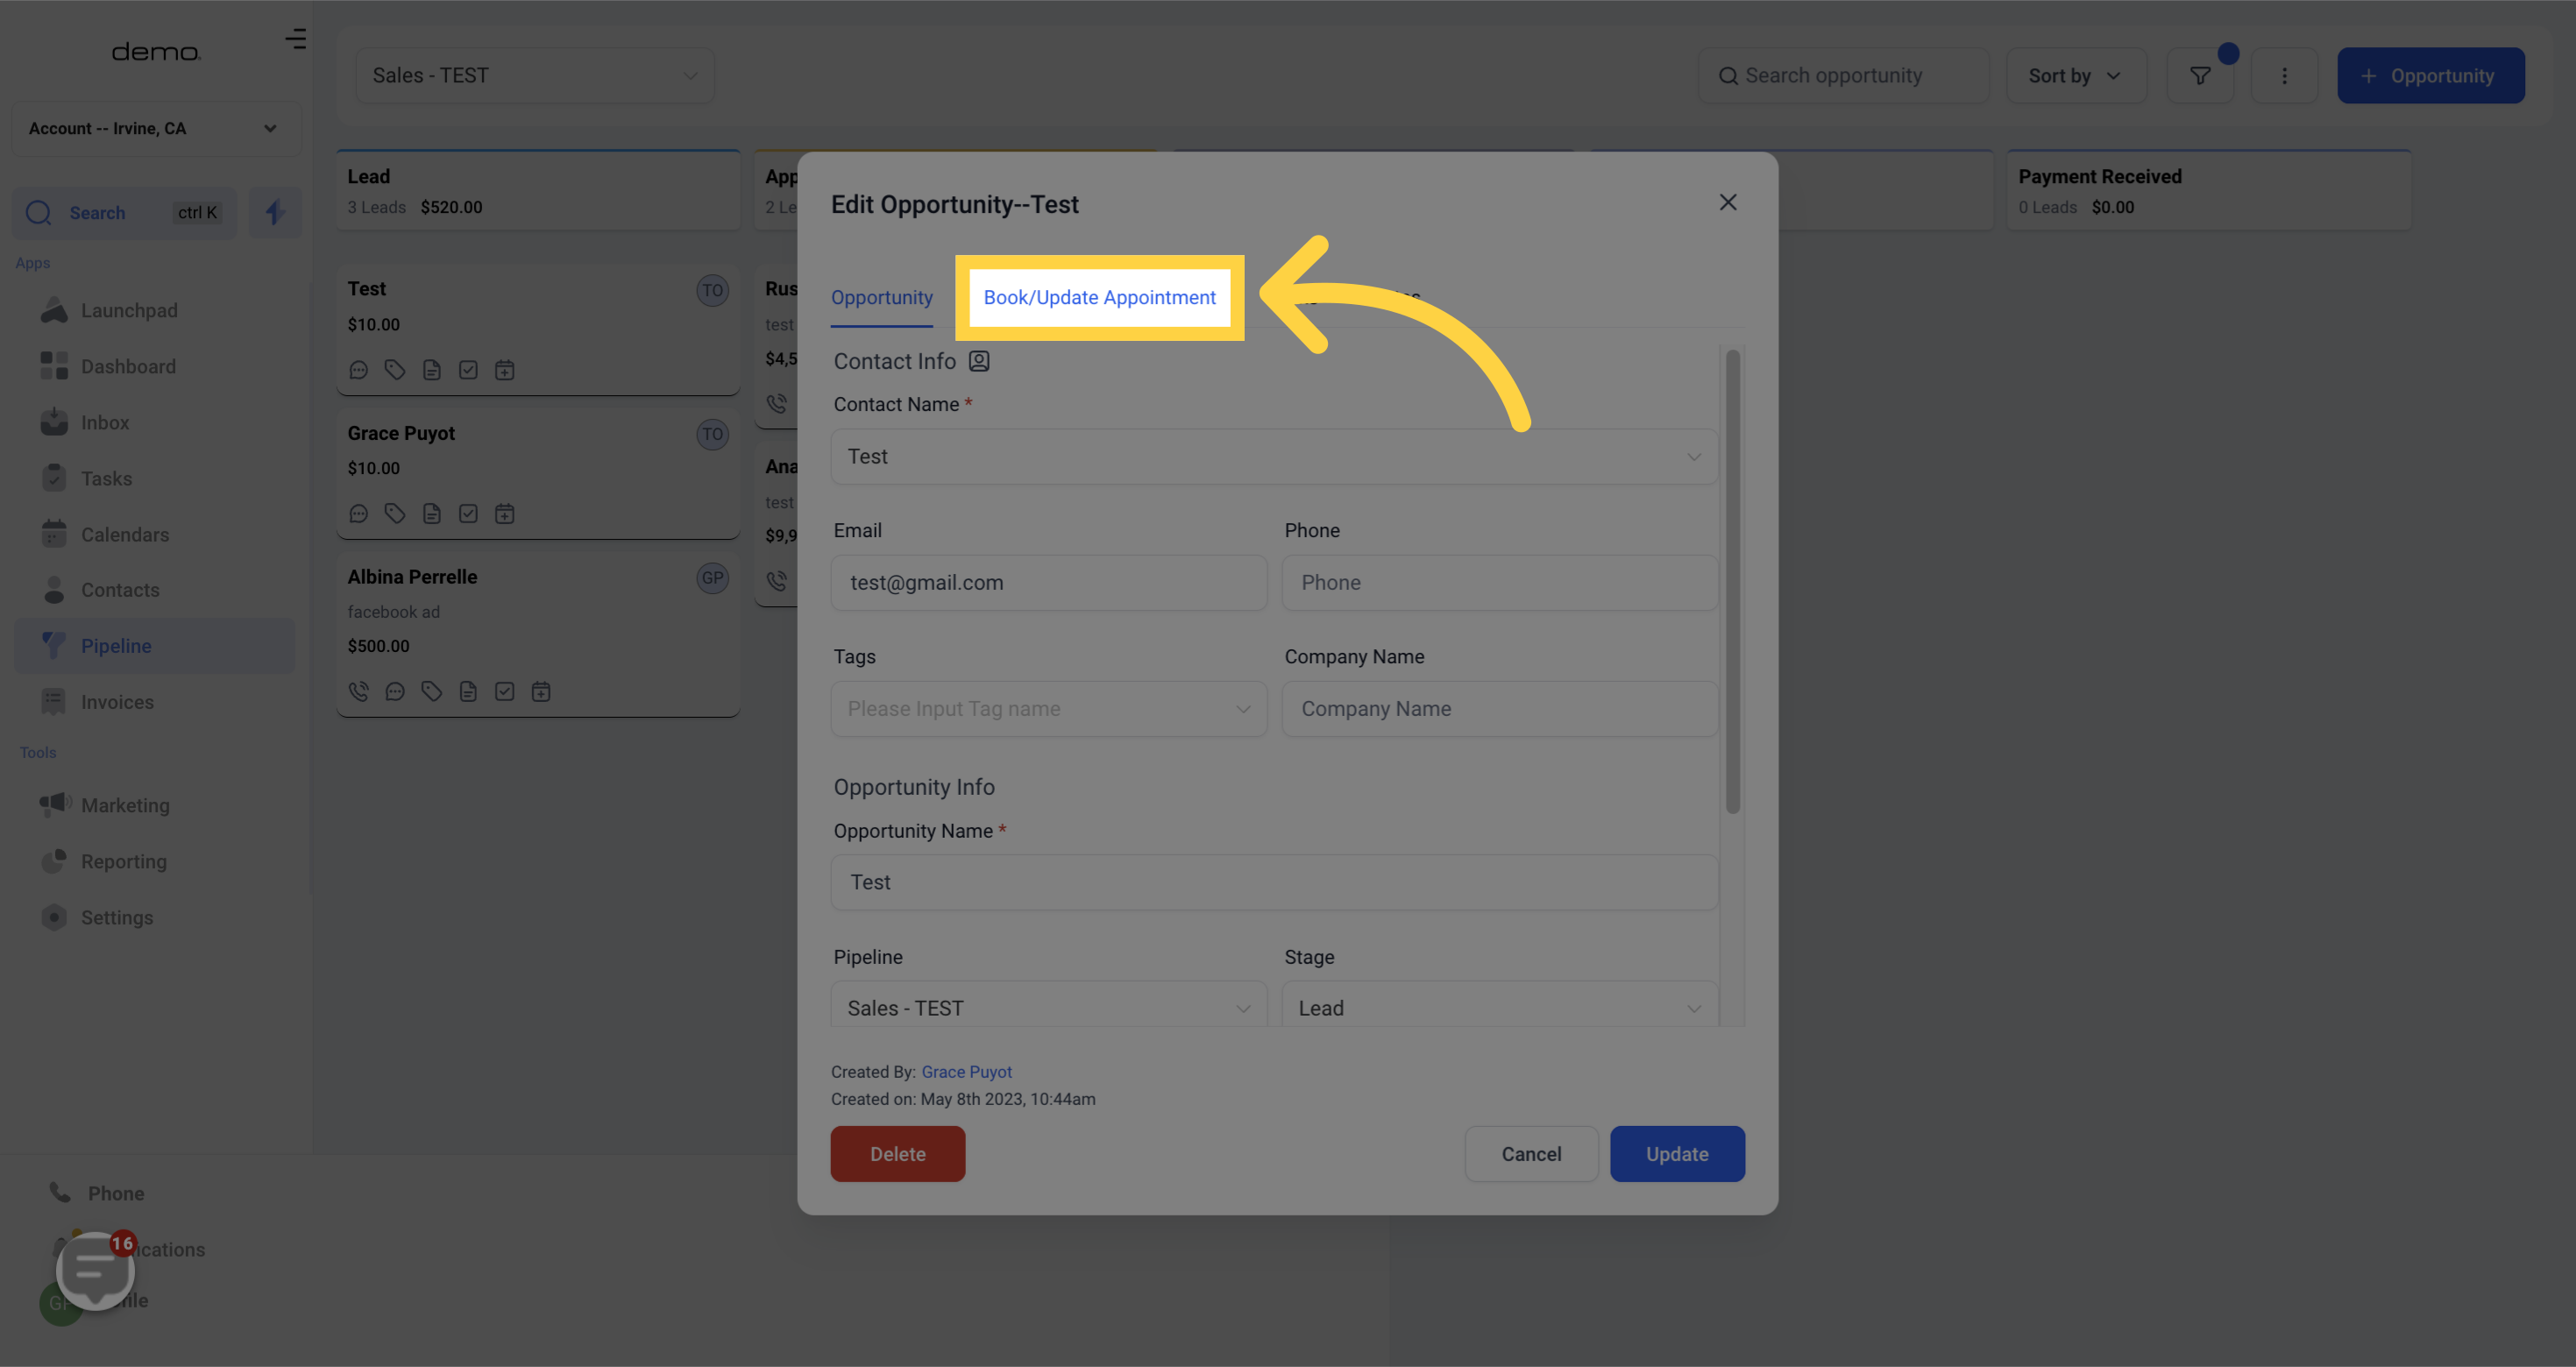Viewport: 2576px width, 1367px height.
Task: Click add-appointment icon on Grace Puyot card
Action: [505, 514]
